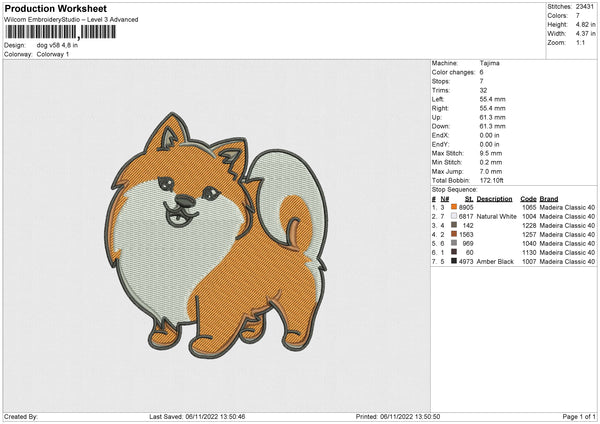Choose the Amber Black thread swatch
The width and height of the screenshot is (600, 424).
coord(454,261)
